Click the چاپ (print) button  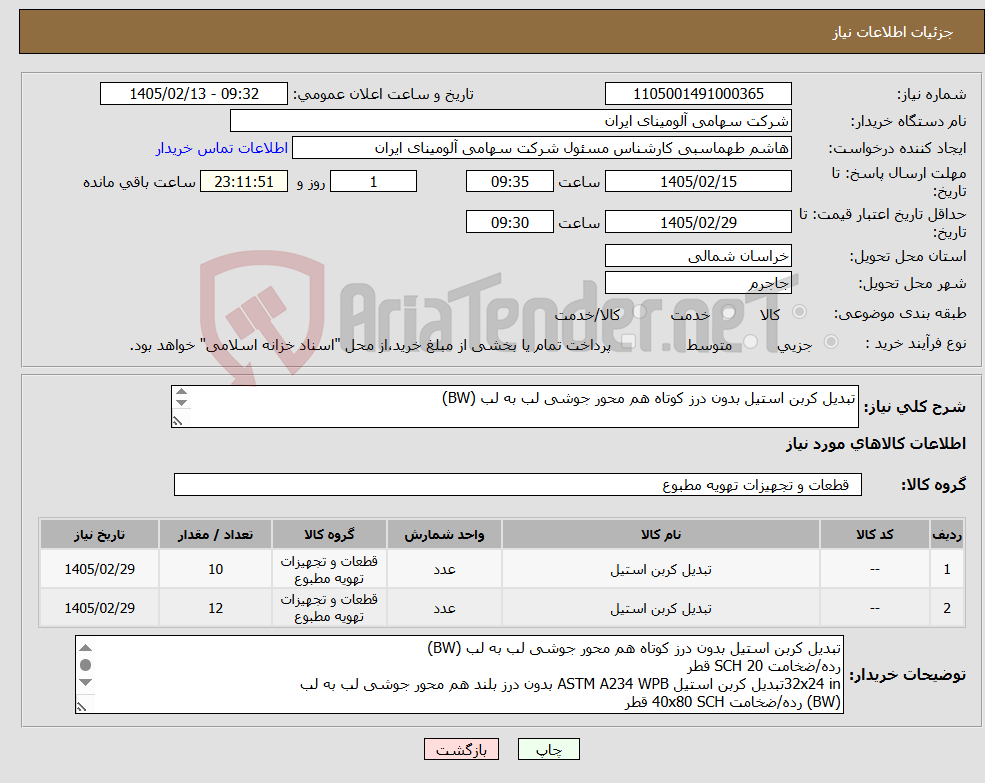(548, 749)
